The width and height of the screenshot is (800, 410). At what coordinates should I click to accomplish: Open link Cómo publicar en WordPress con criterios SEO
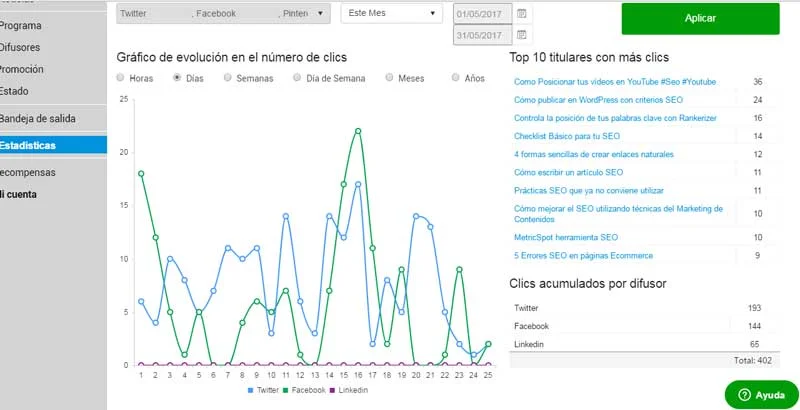coord(598,100)
